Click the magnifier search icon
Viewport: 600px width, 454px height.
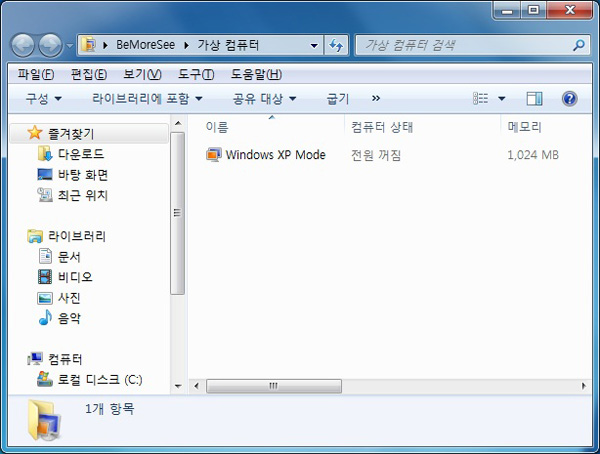pyautogui.click(x=579, y=45)
